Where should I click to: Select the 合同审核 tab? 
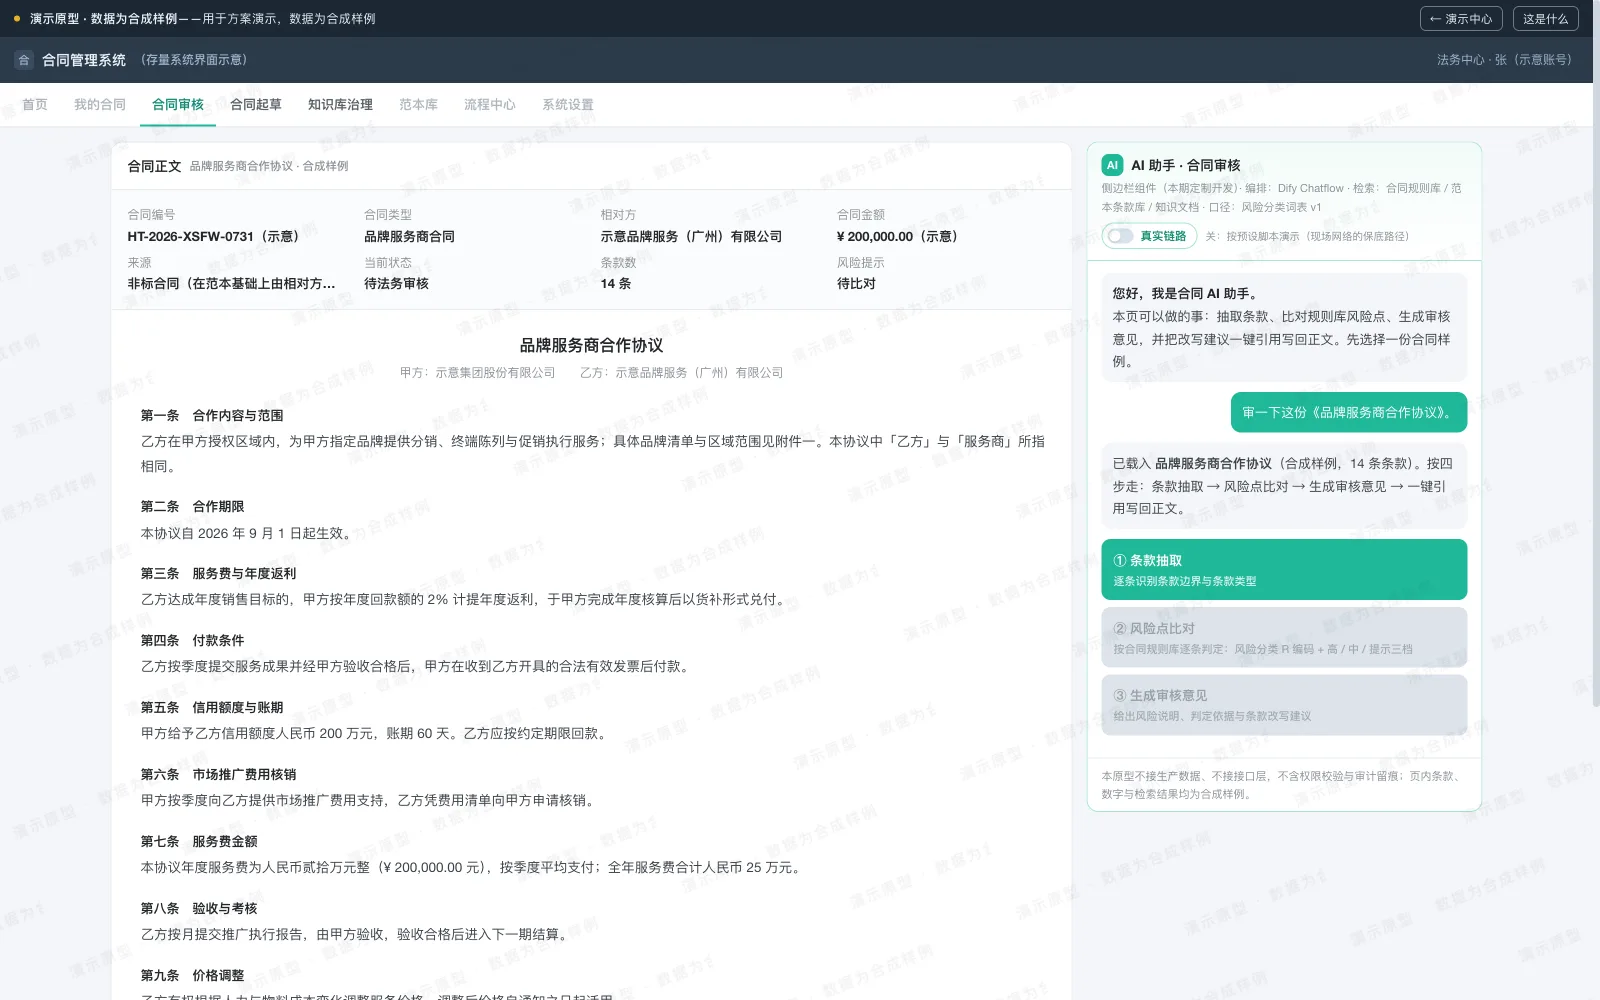(178, 104)
